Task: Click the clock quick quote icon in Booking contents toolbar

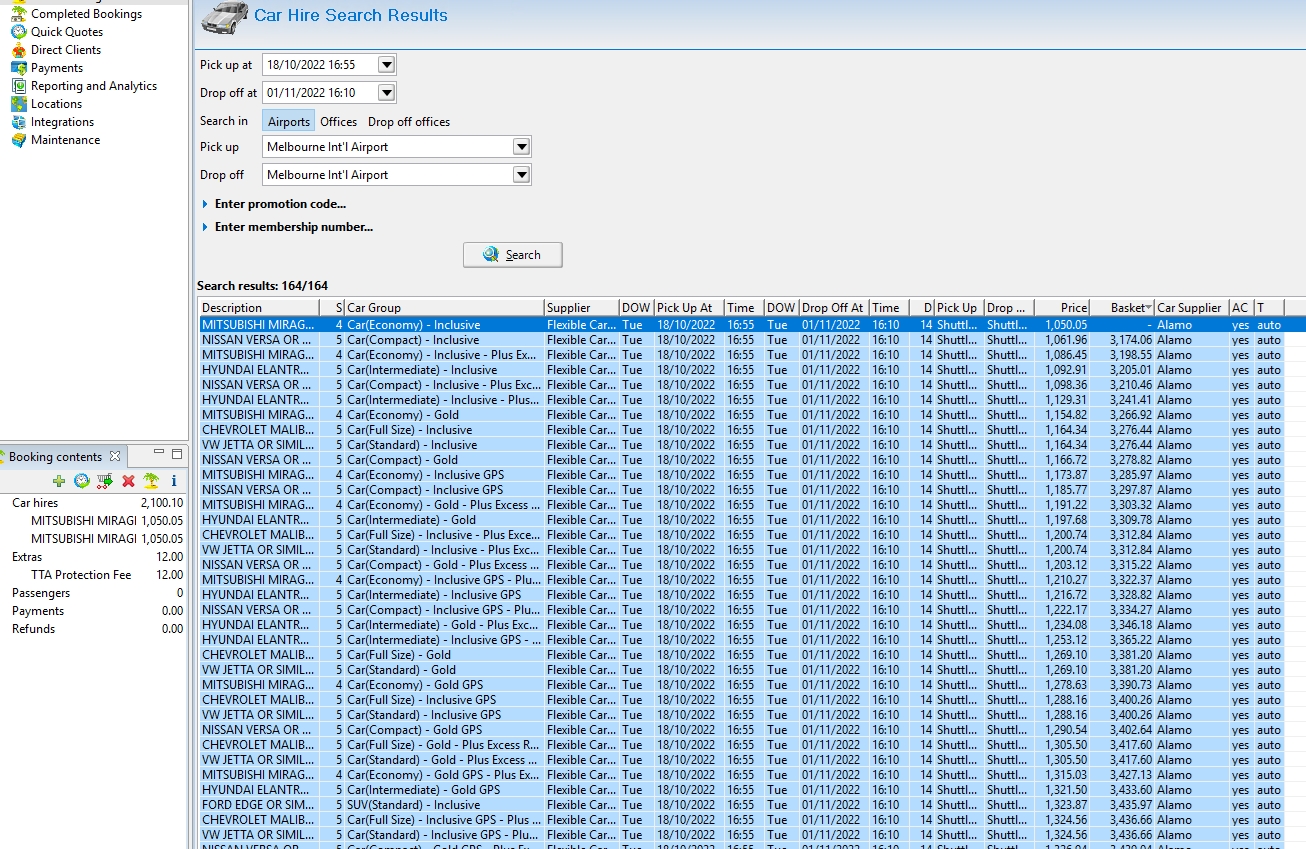Action: pos(82,481)
